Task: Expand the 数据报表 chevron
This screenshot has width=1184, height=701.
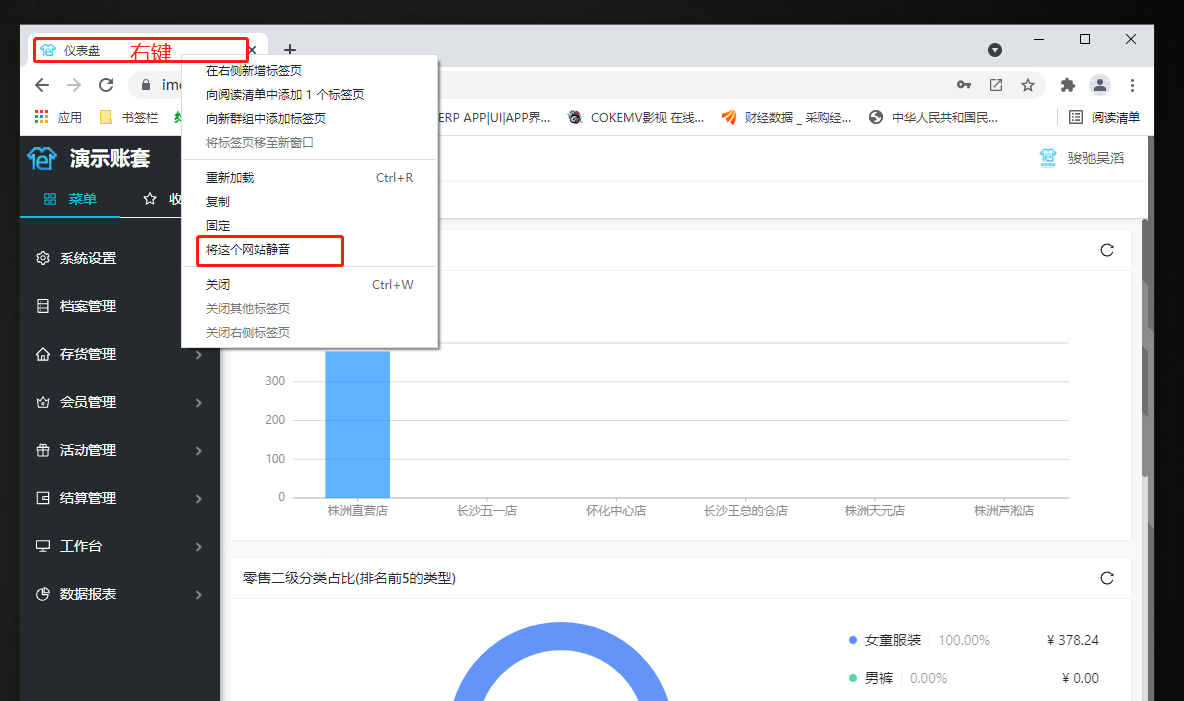Action: click(x=199, y=594)
